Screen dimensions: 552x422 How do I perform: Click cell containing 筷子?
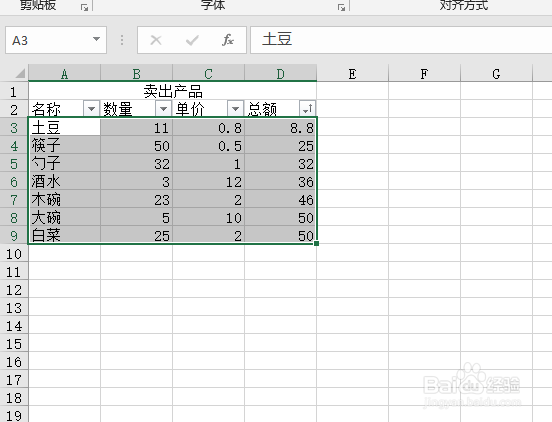pyautogui.click(x=64, y=145)
